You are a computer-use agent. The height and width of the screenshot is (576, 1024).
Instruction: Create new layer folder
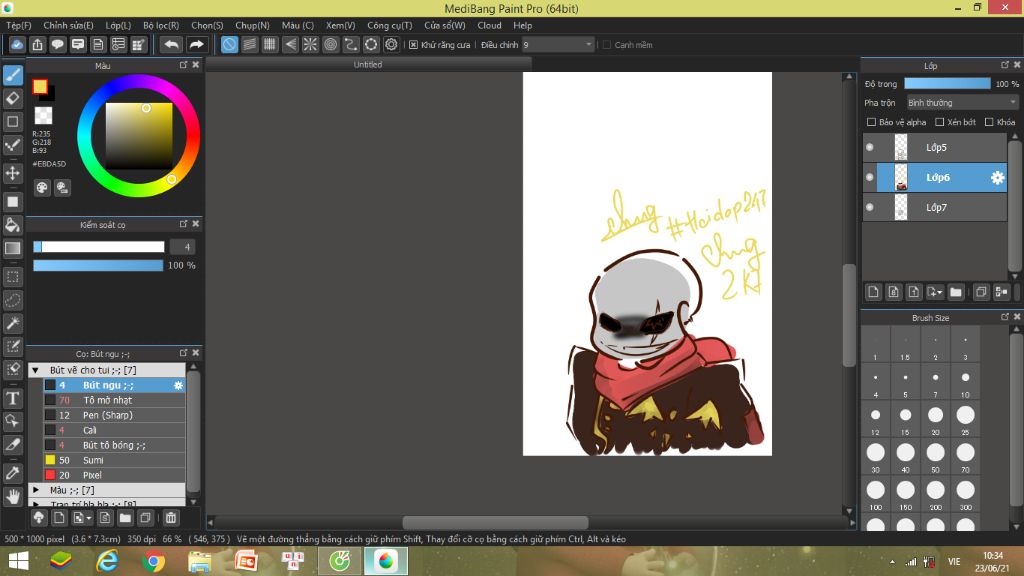tap(955, 292)
